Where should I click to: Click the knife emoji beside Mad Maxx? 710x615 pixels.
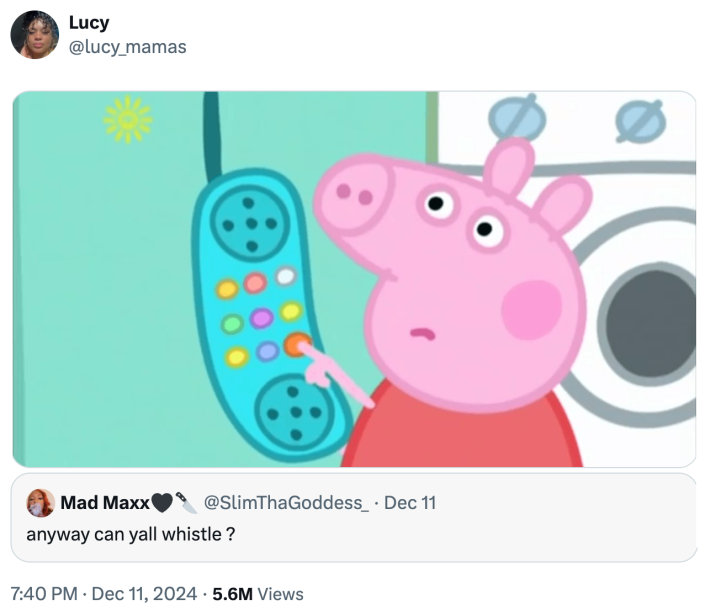pos(185,502)
